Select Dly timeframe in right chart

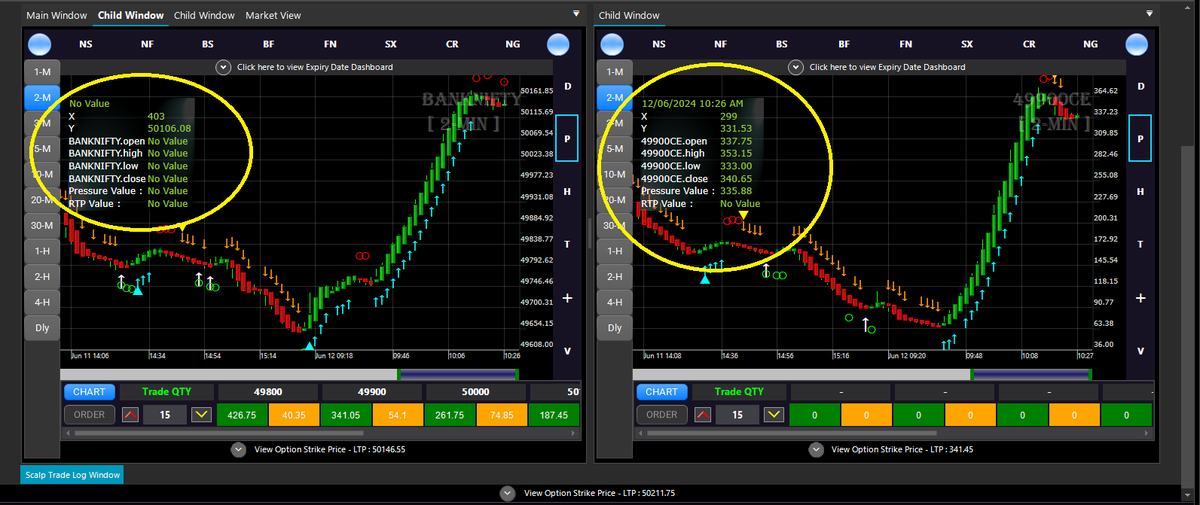pyautogui.click(x=614, y=327)
